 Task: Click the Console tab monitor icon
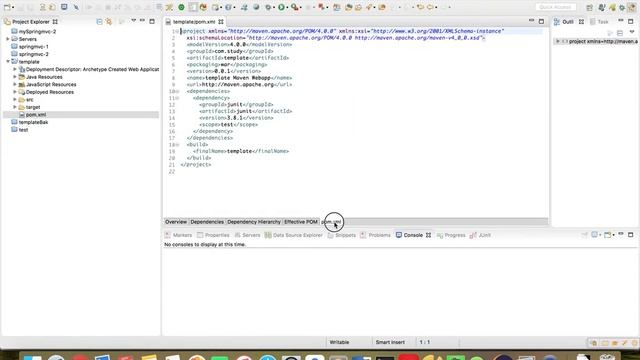click(x=399, y=235)
